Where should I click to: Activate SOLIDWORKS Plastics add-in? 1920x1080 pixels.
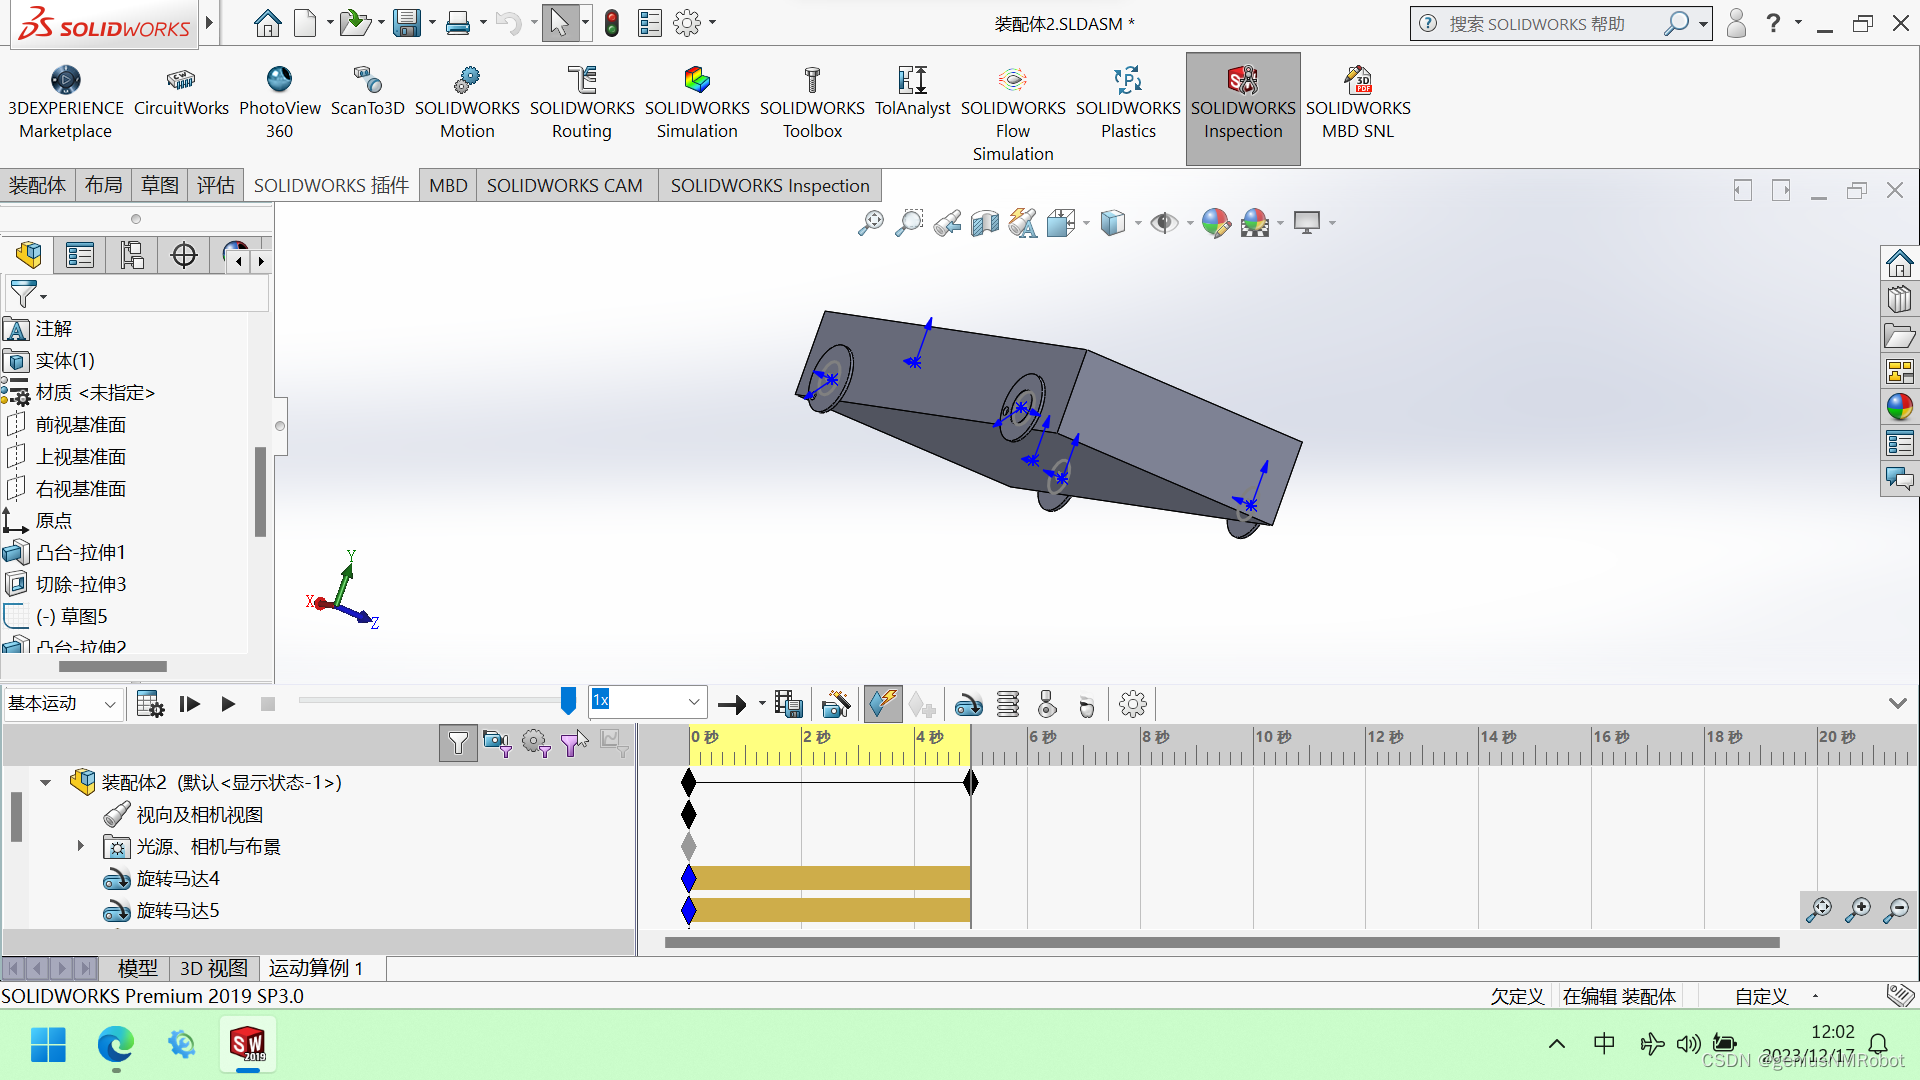click(x=1128, y=103)
